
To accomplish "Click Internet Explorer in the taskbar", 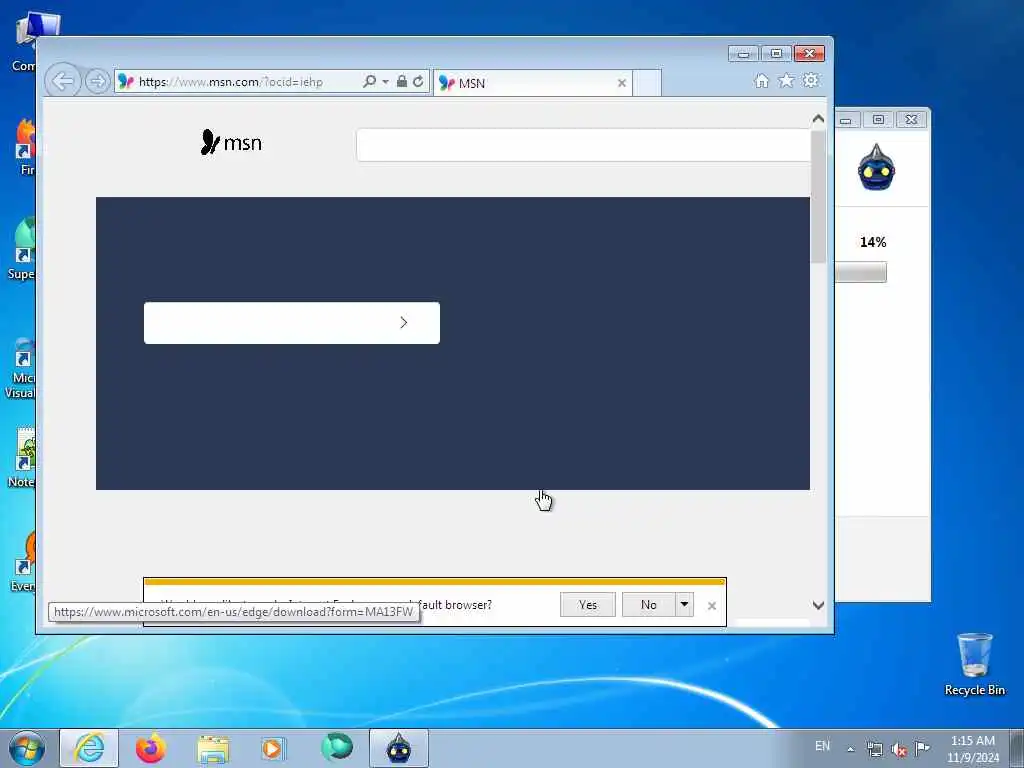I will (x=89, y=748).
